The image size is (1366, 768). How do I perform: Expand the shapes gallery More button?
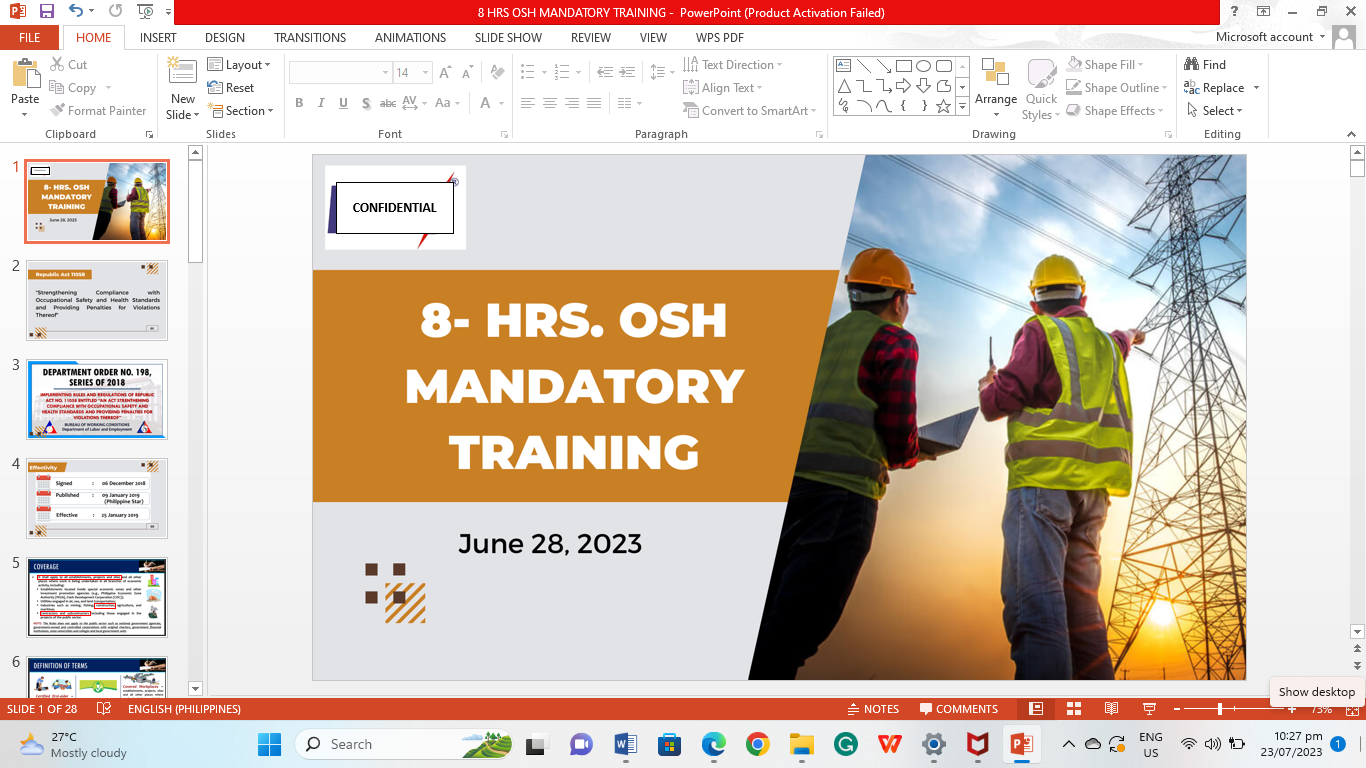tap(963, 106)
